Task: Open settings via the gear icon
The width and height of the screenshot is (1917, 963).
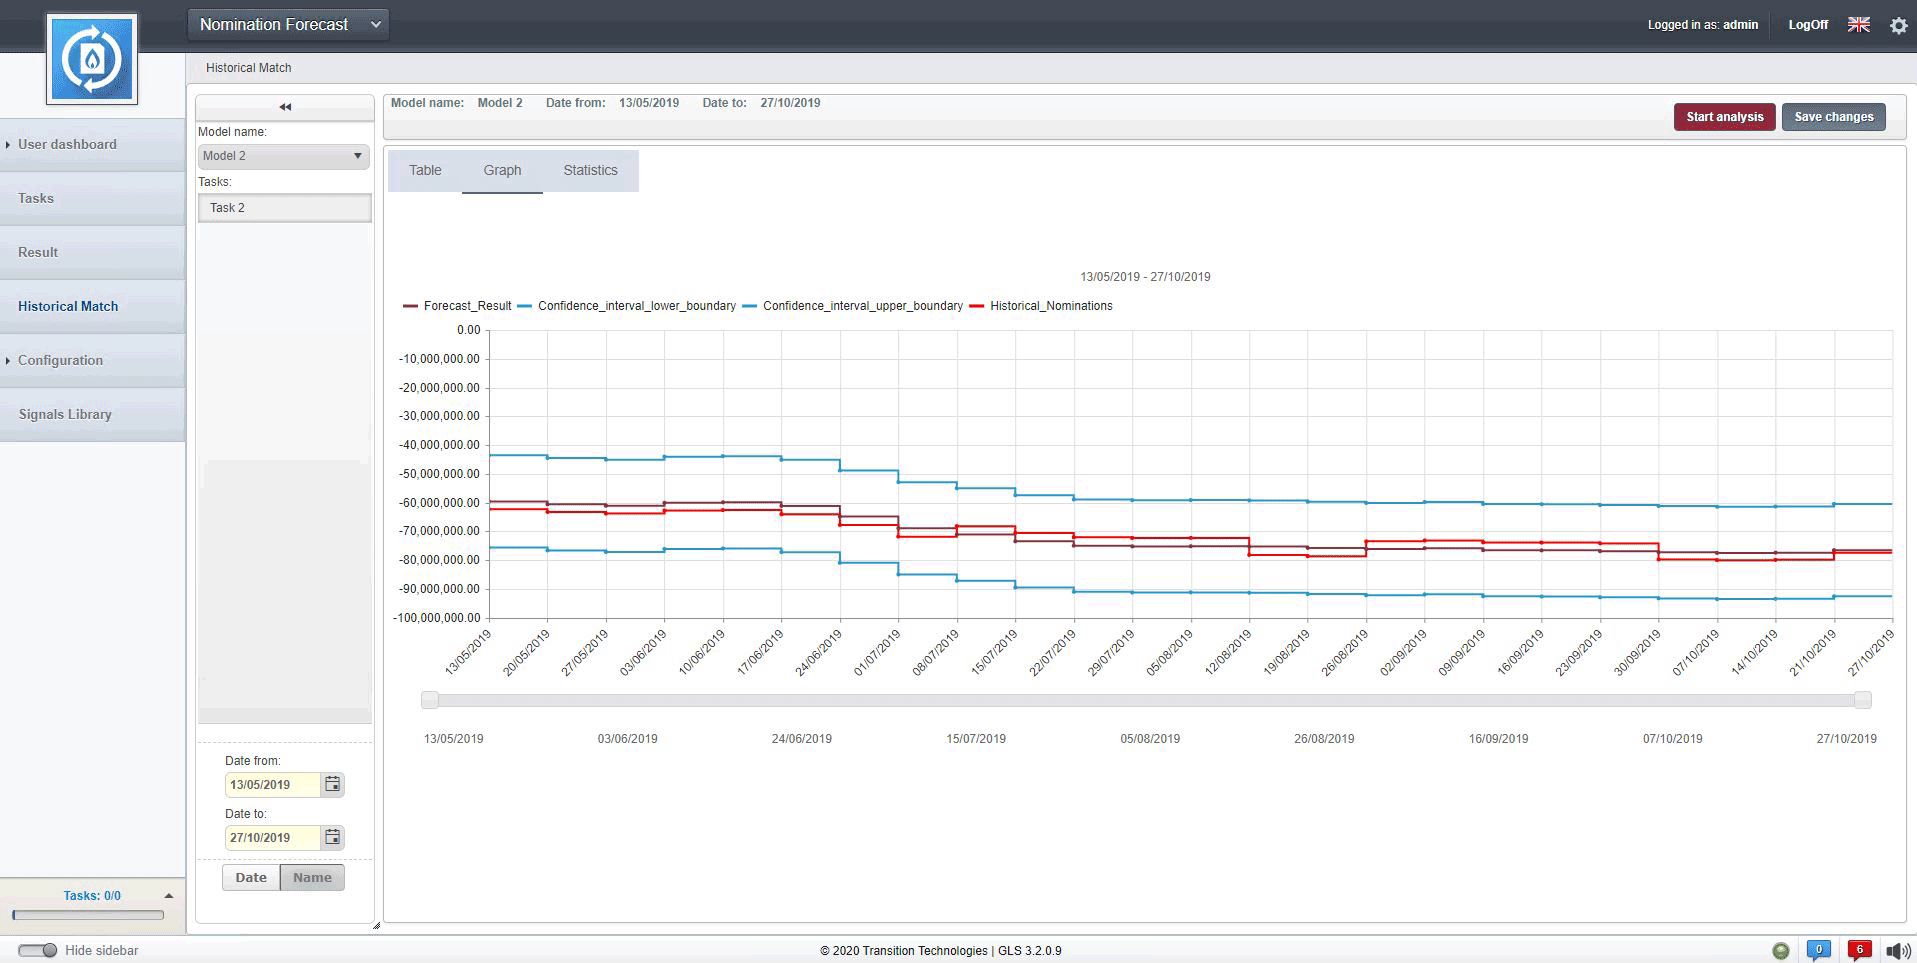Action: point(1898,26)
